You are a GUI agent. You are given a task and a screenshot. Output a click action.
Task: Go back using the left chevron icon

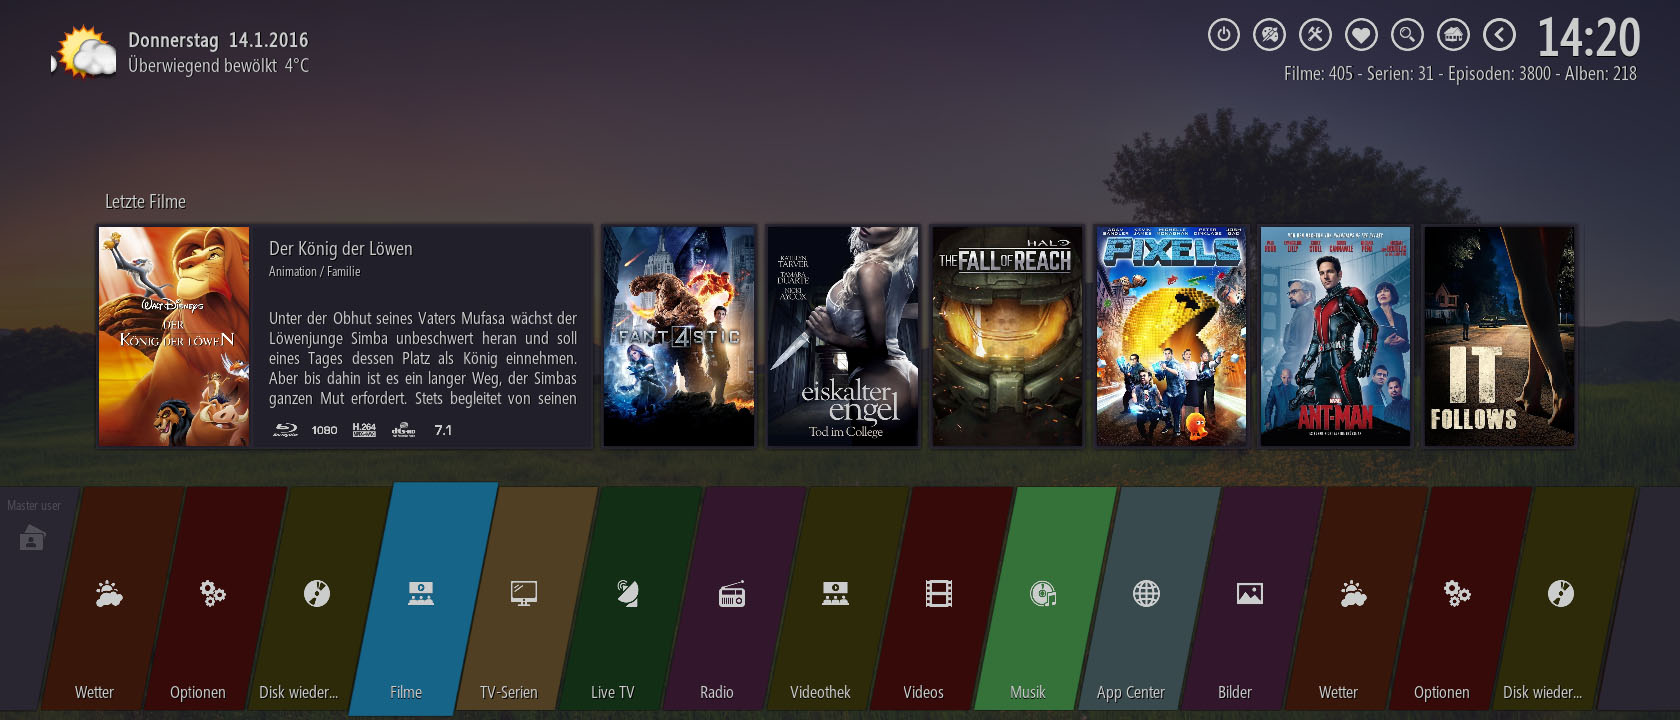point(1499,35)
